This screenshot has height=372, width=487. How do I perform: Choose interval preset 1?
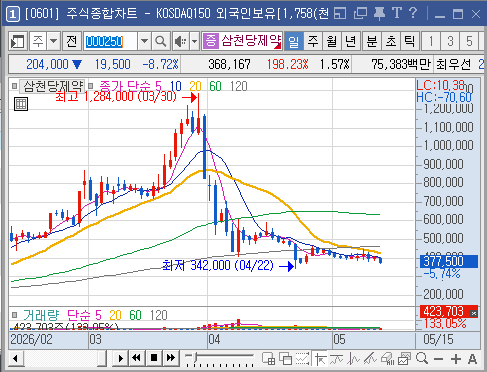tap(431, 42)
